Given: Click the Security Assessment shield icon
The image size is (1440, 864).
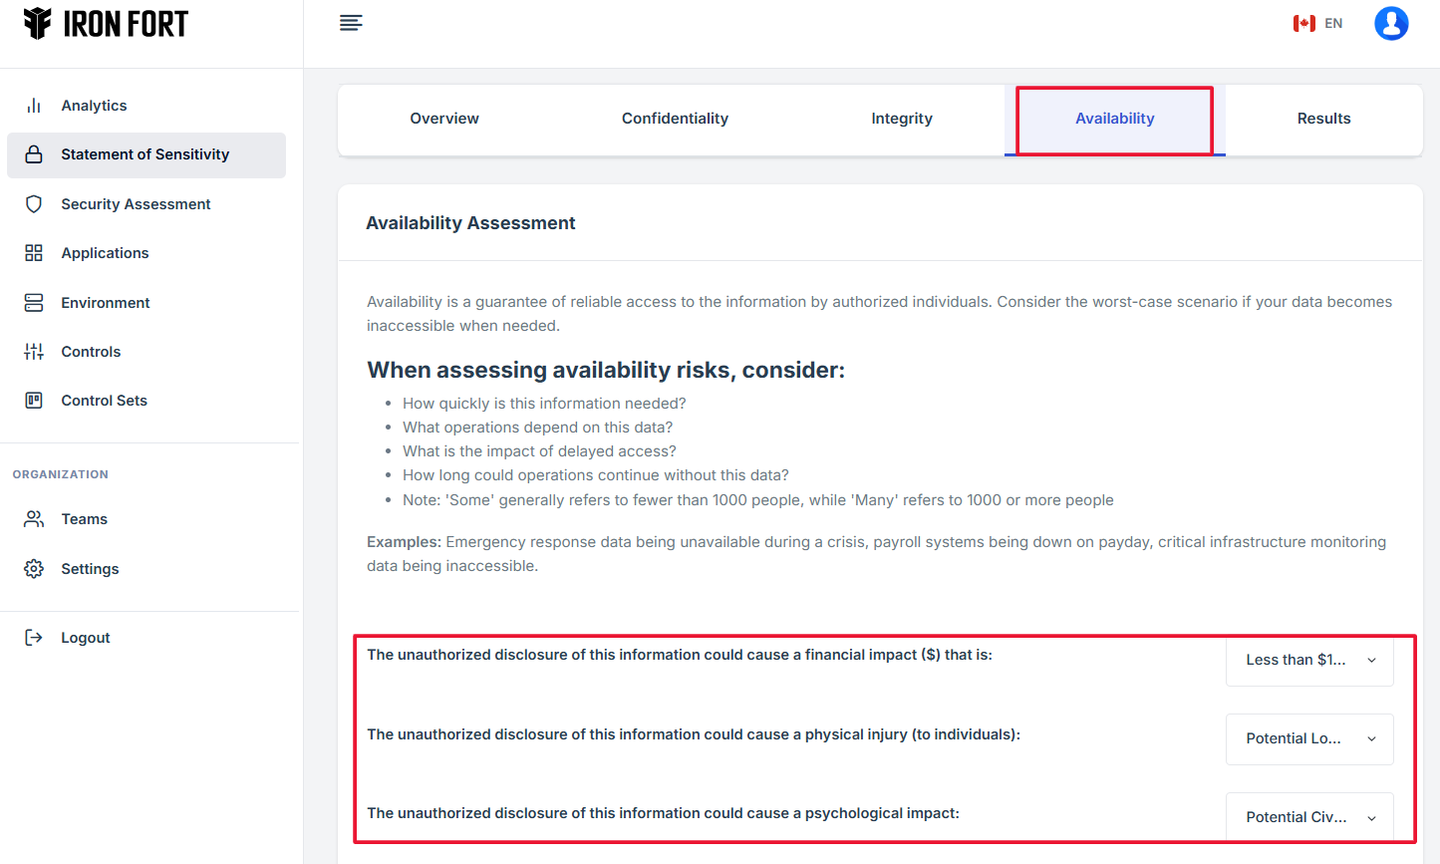Looking at the screenshot, I should tap(34, 204).
